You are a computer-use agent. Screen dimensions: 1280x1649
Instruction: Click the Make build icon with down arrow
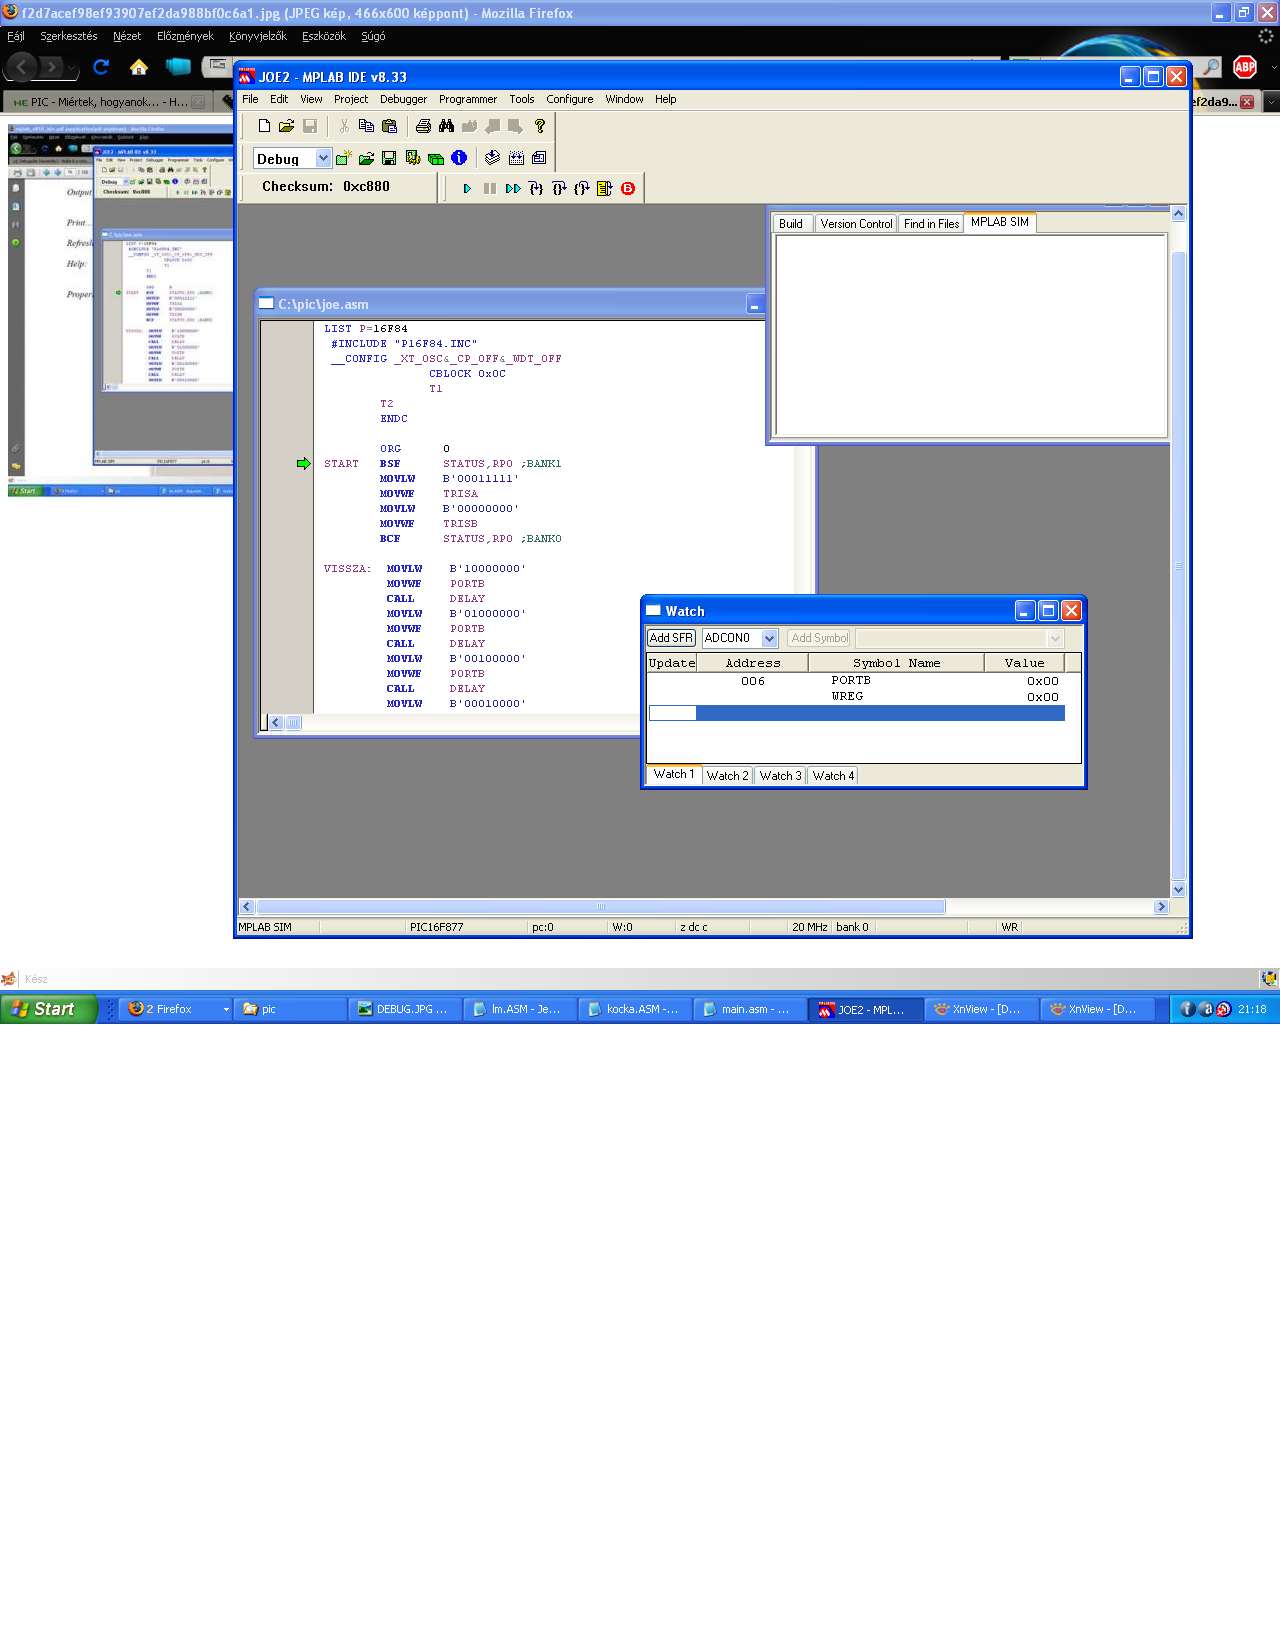[492, 158]
